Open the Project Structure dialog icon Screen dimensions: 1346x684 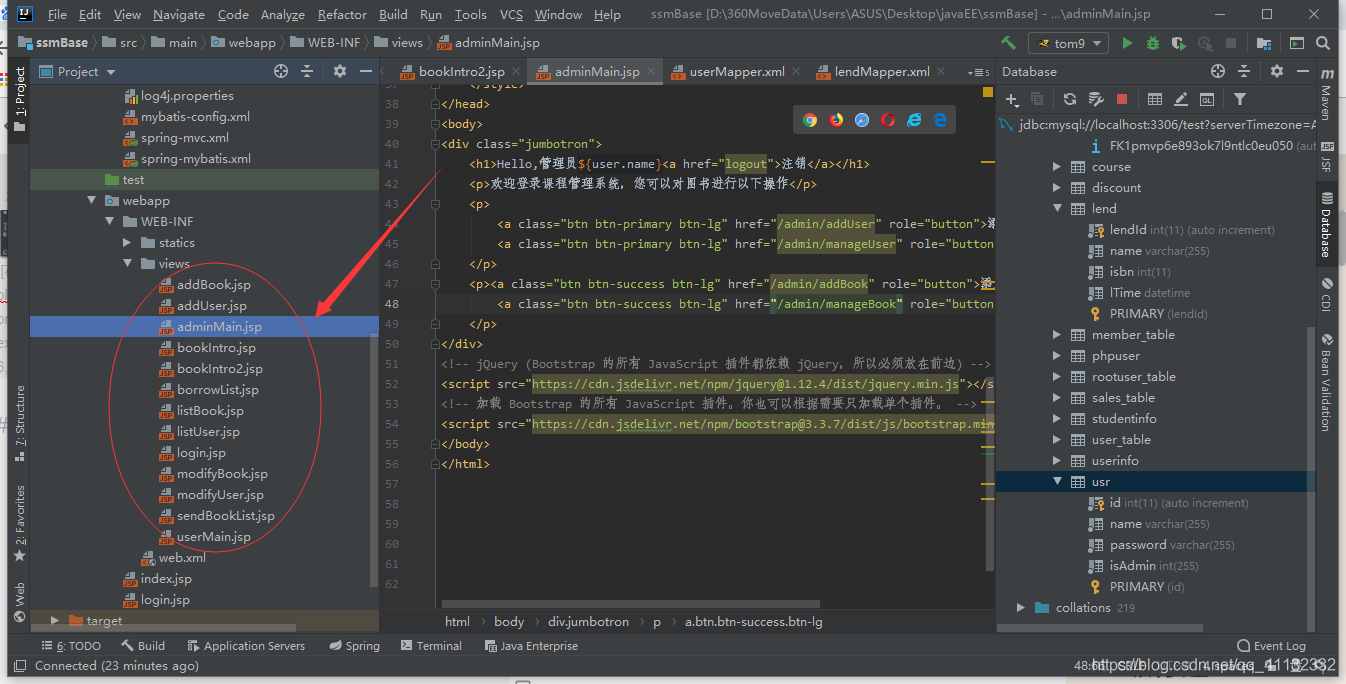point(1265,43)
